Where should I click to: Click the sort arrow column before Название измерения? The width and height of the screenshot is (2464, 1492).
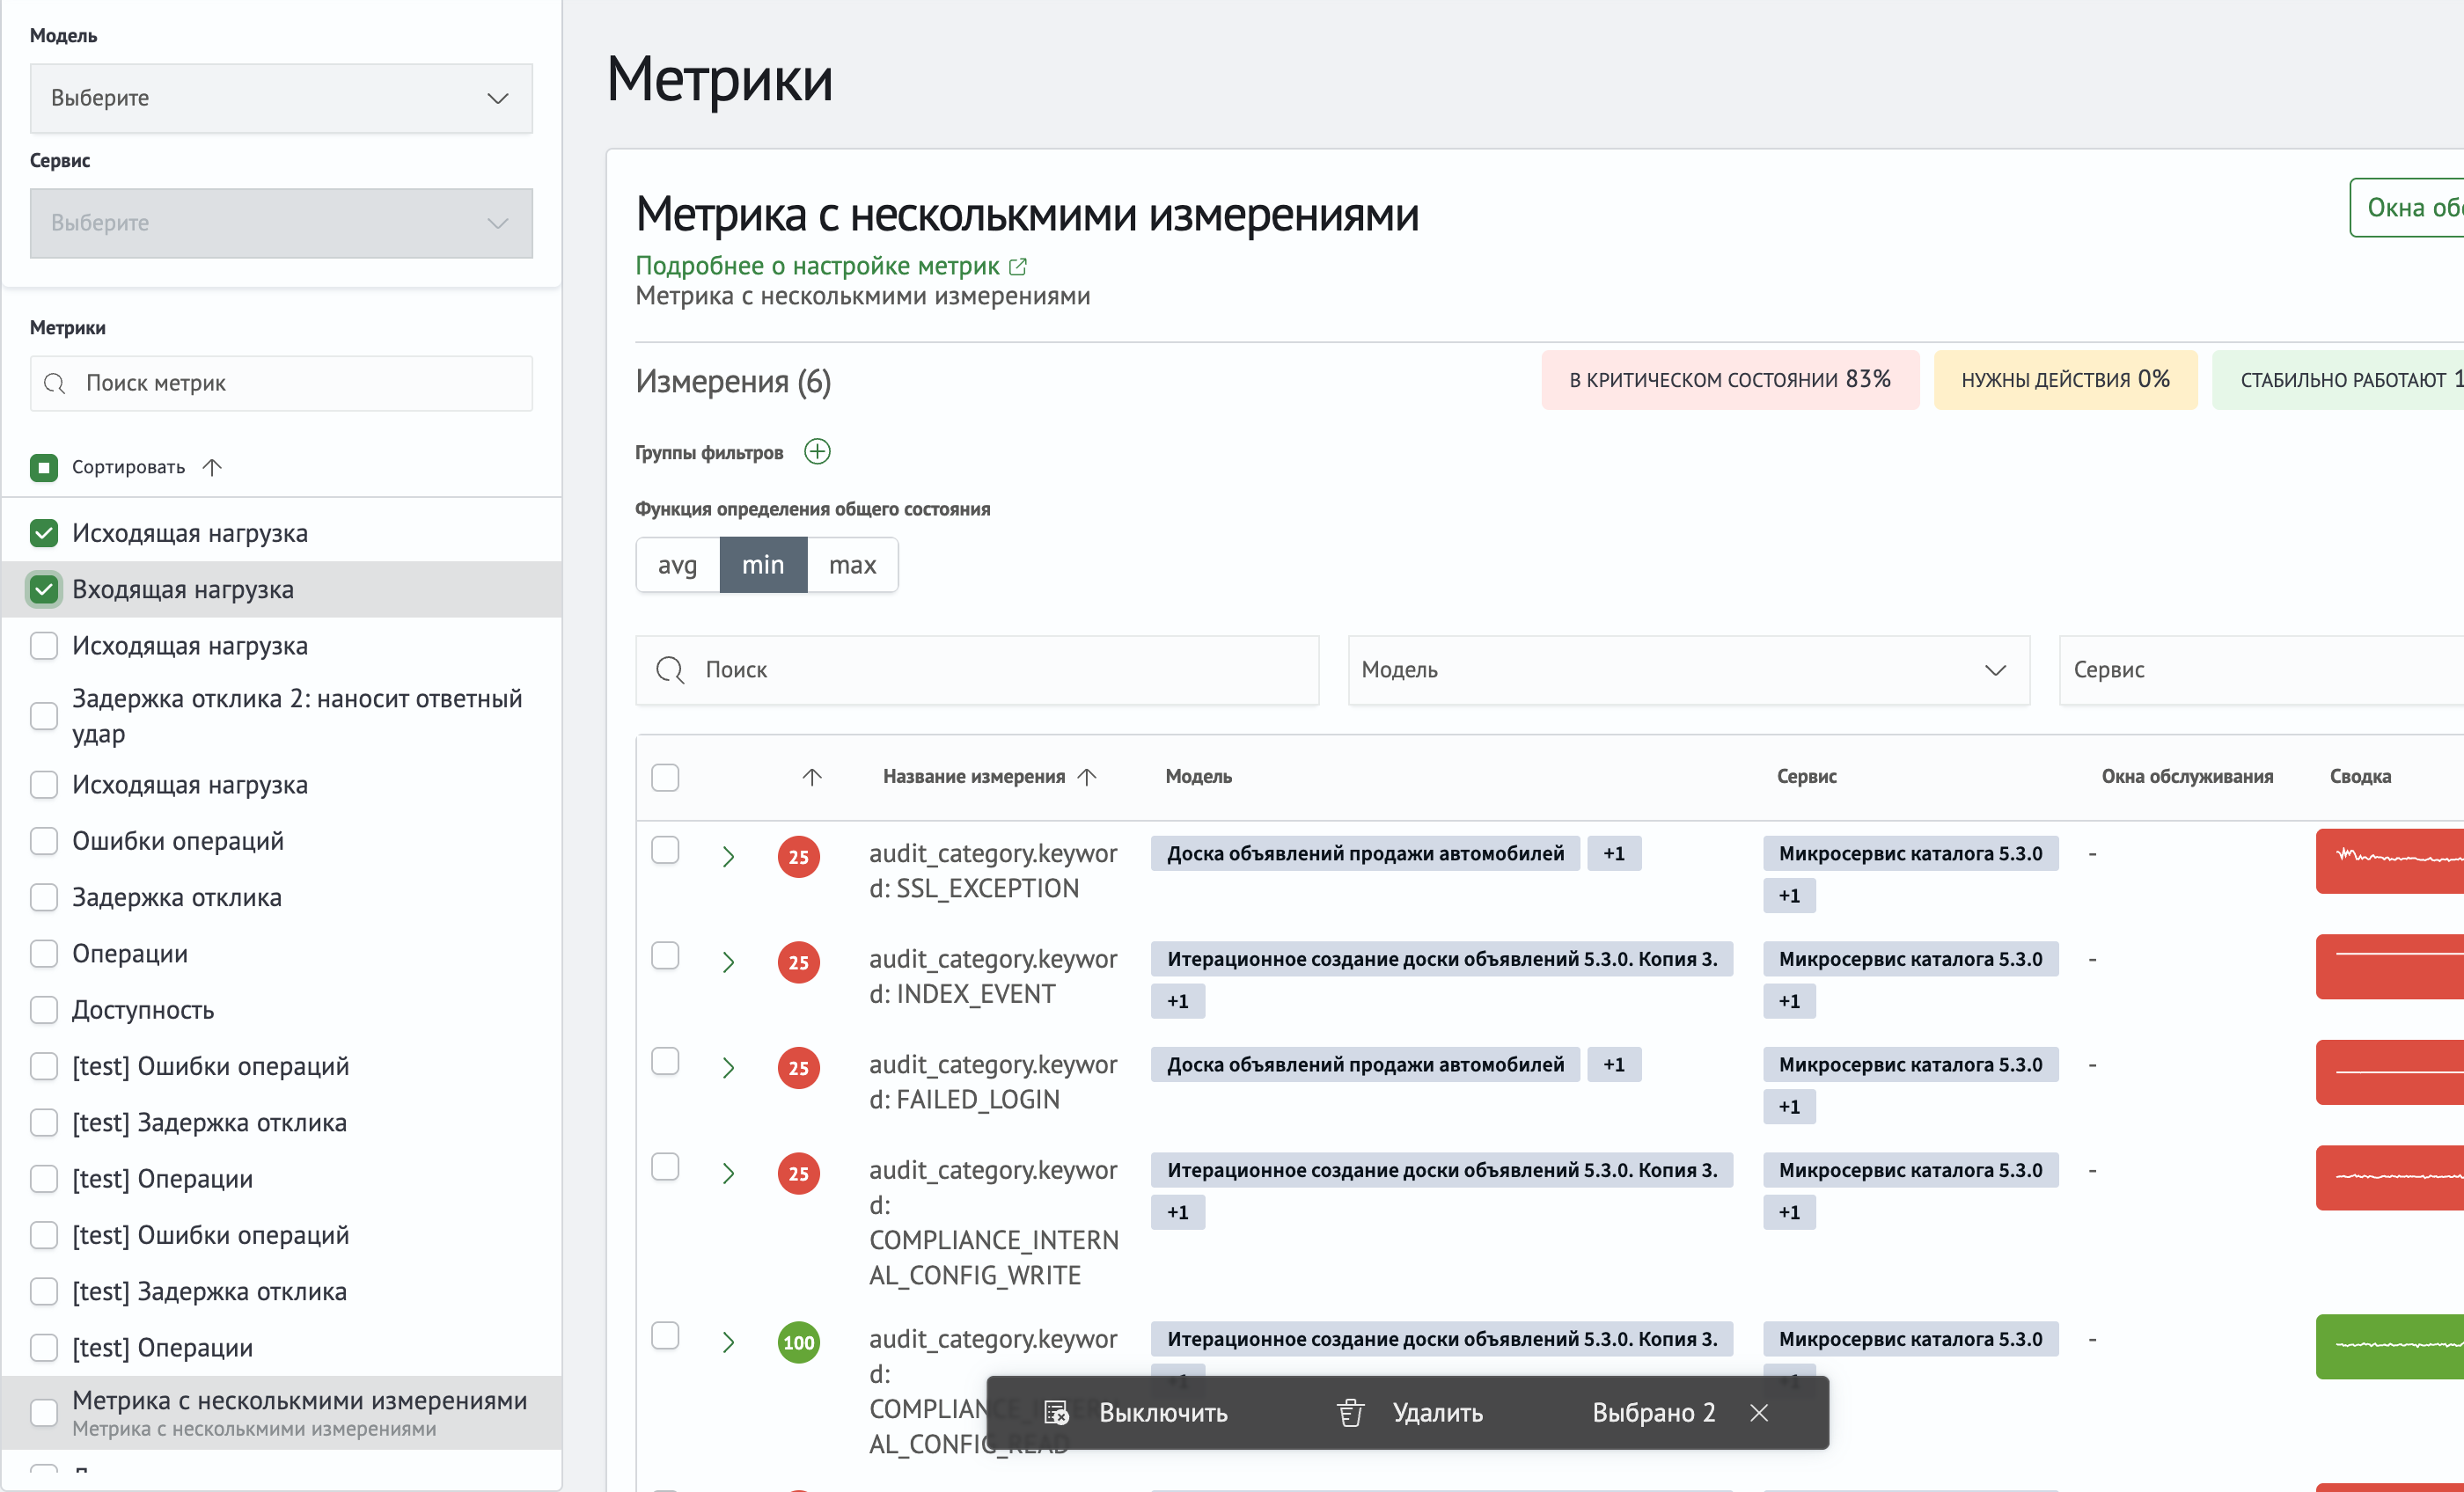[812, 777]
